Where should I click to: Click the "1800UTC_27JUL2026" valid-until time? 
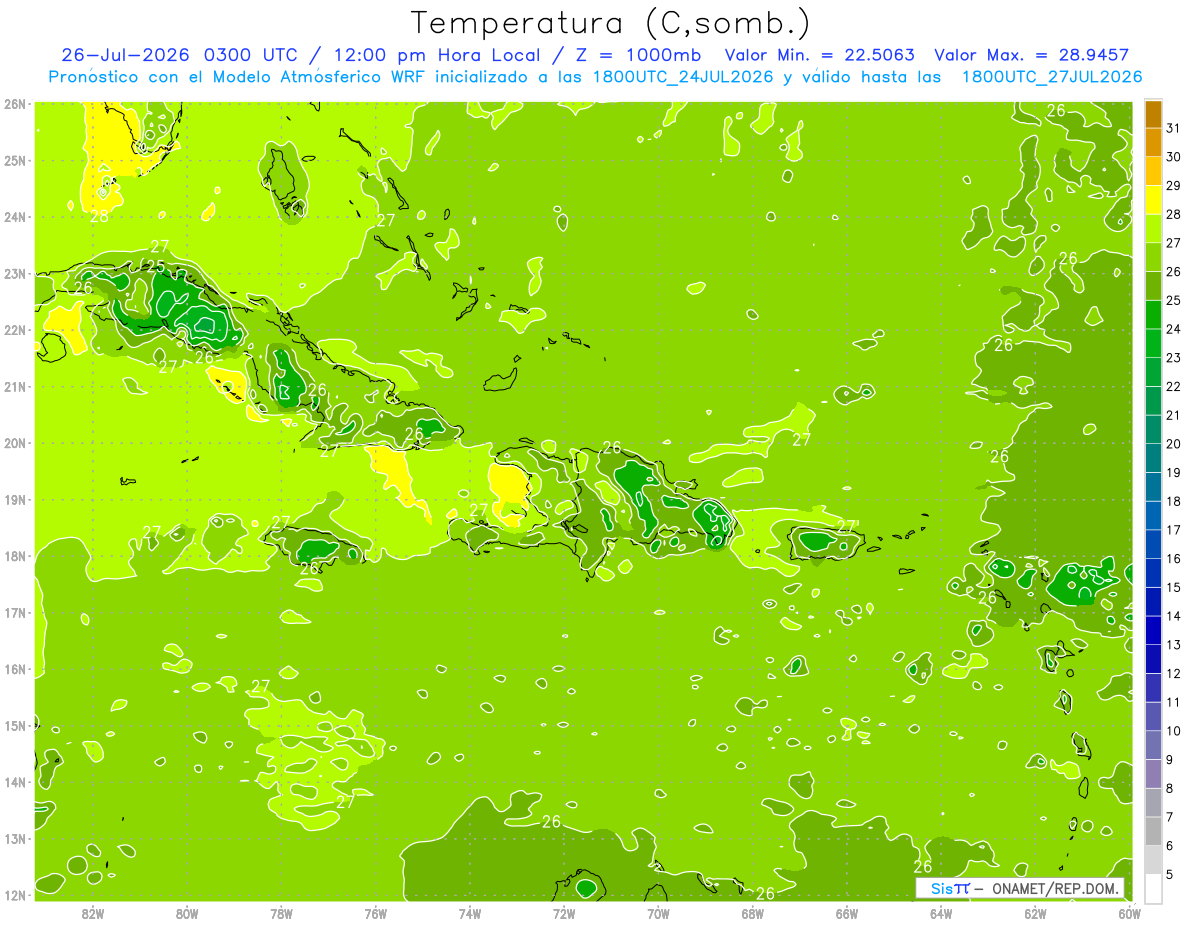coord(1051,76)
